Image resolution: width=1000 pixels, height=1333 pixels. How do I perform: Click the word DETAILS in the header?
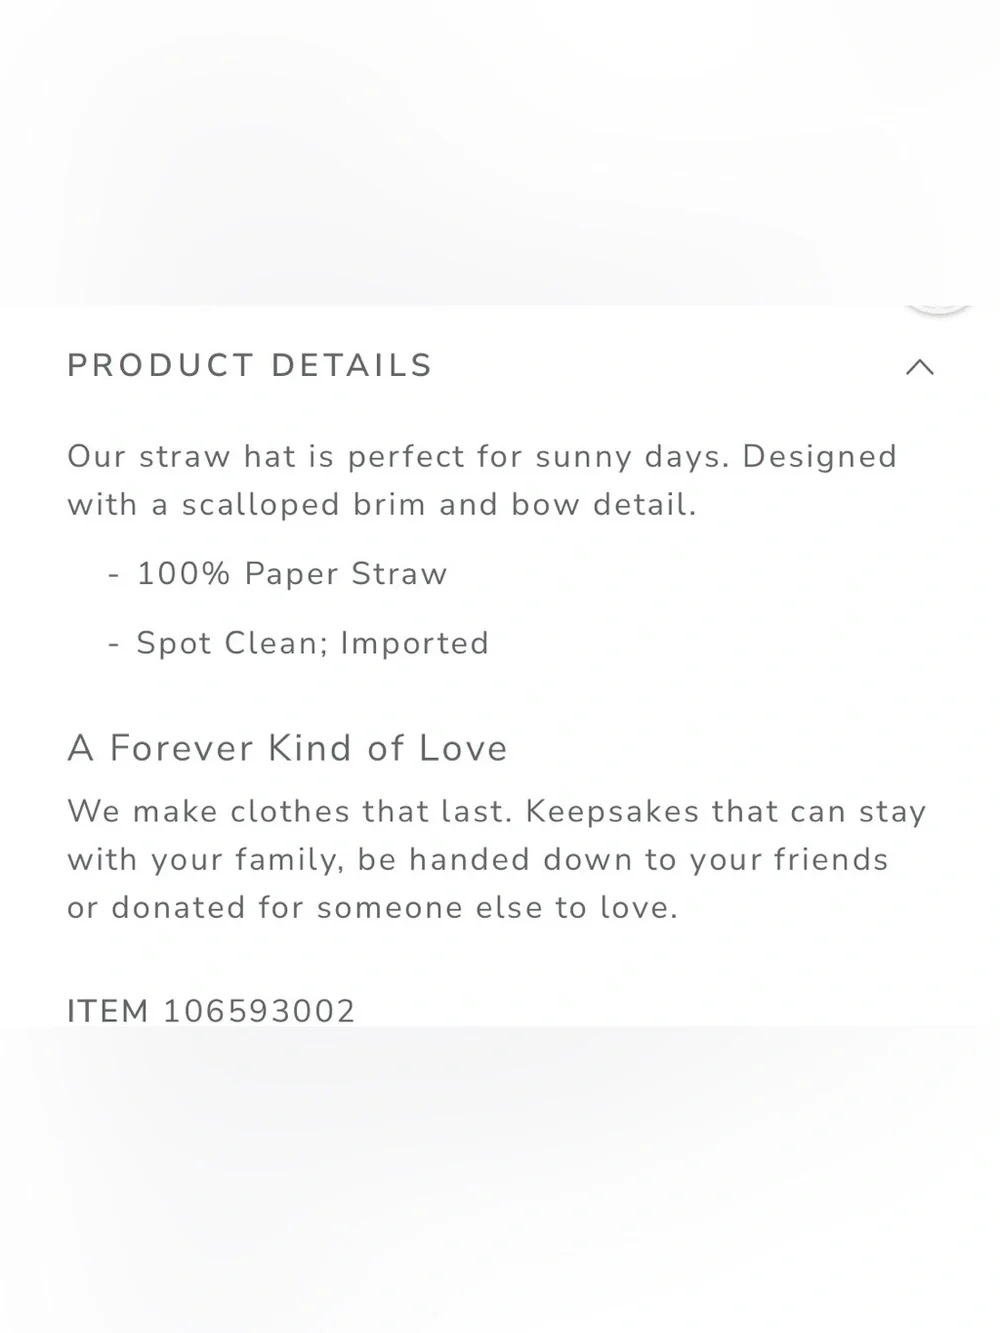352,366
